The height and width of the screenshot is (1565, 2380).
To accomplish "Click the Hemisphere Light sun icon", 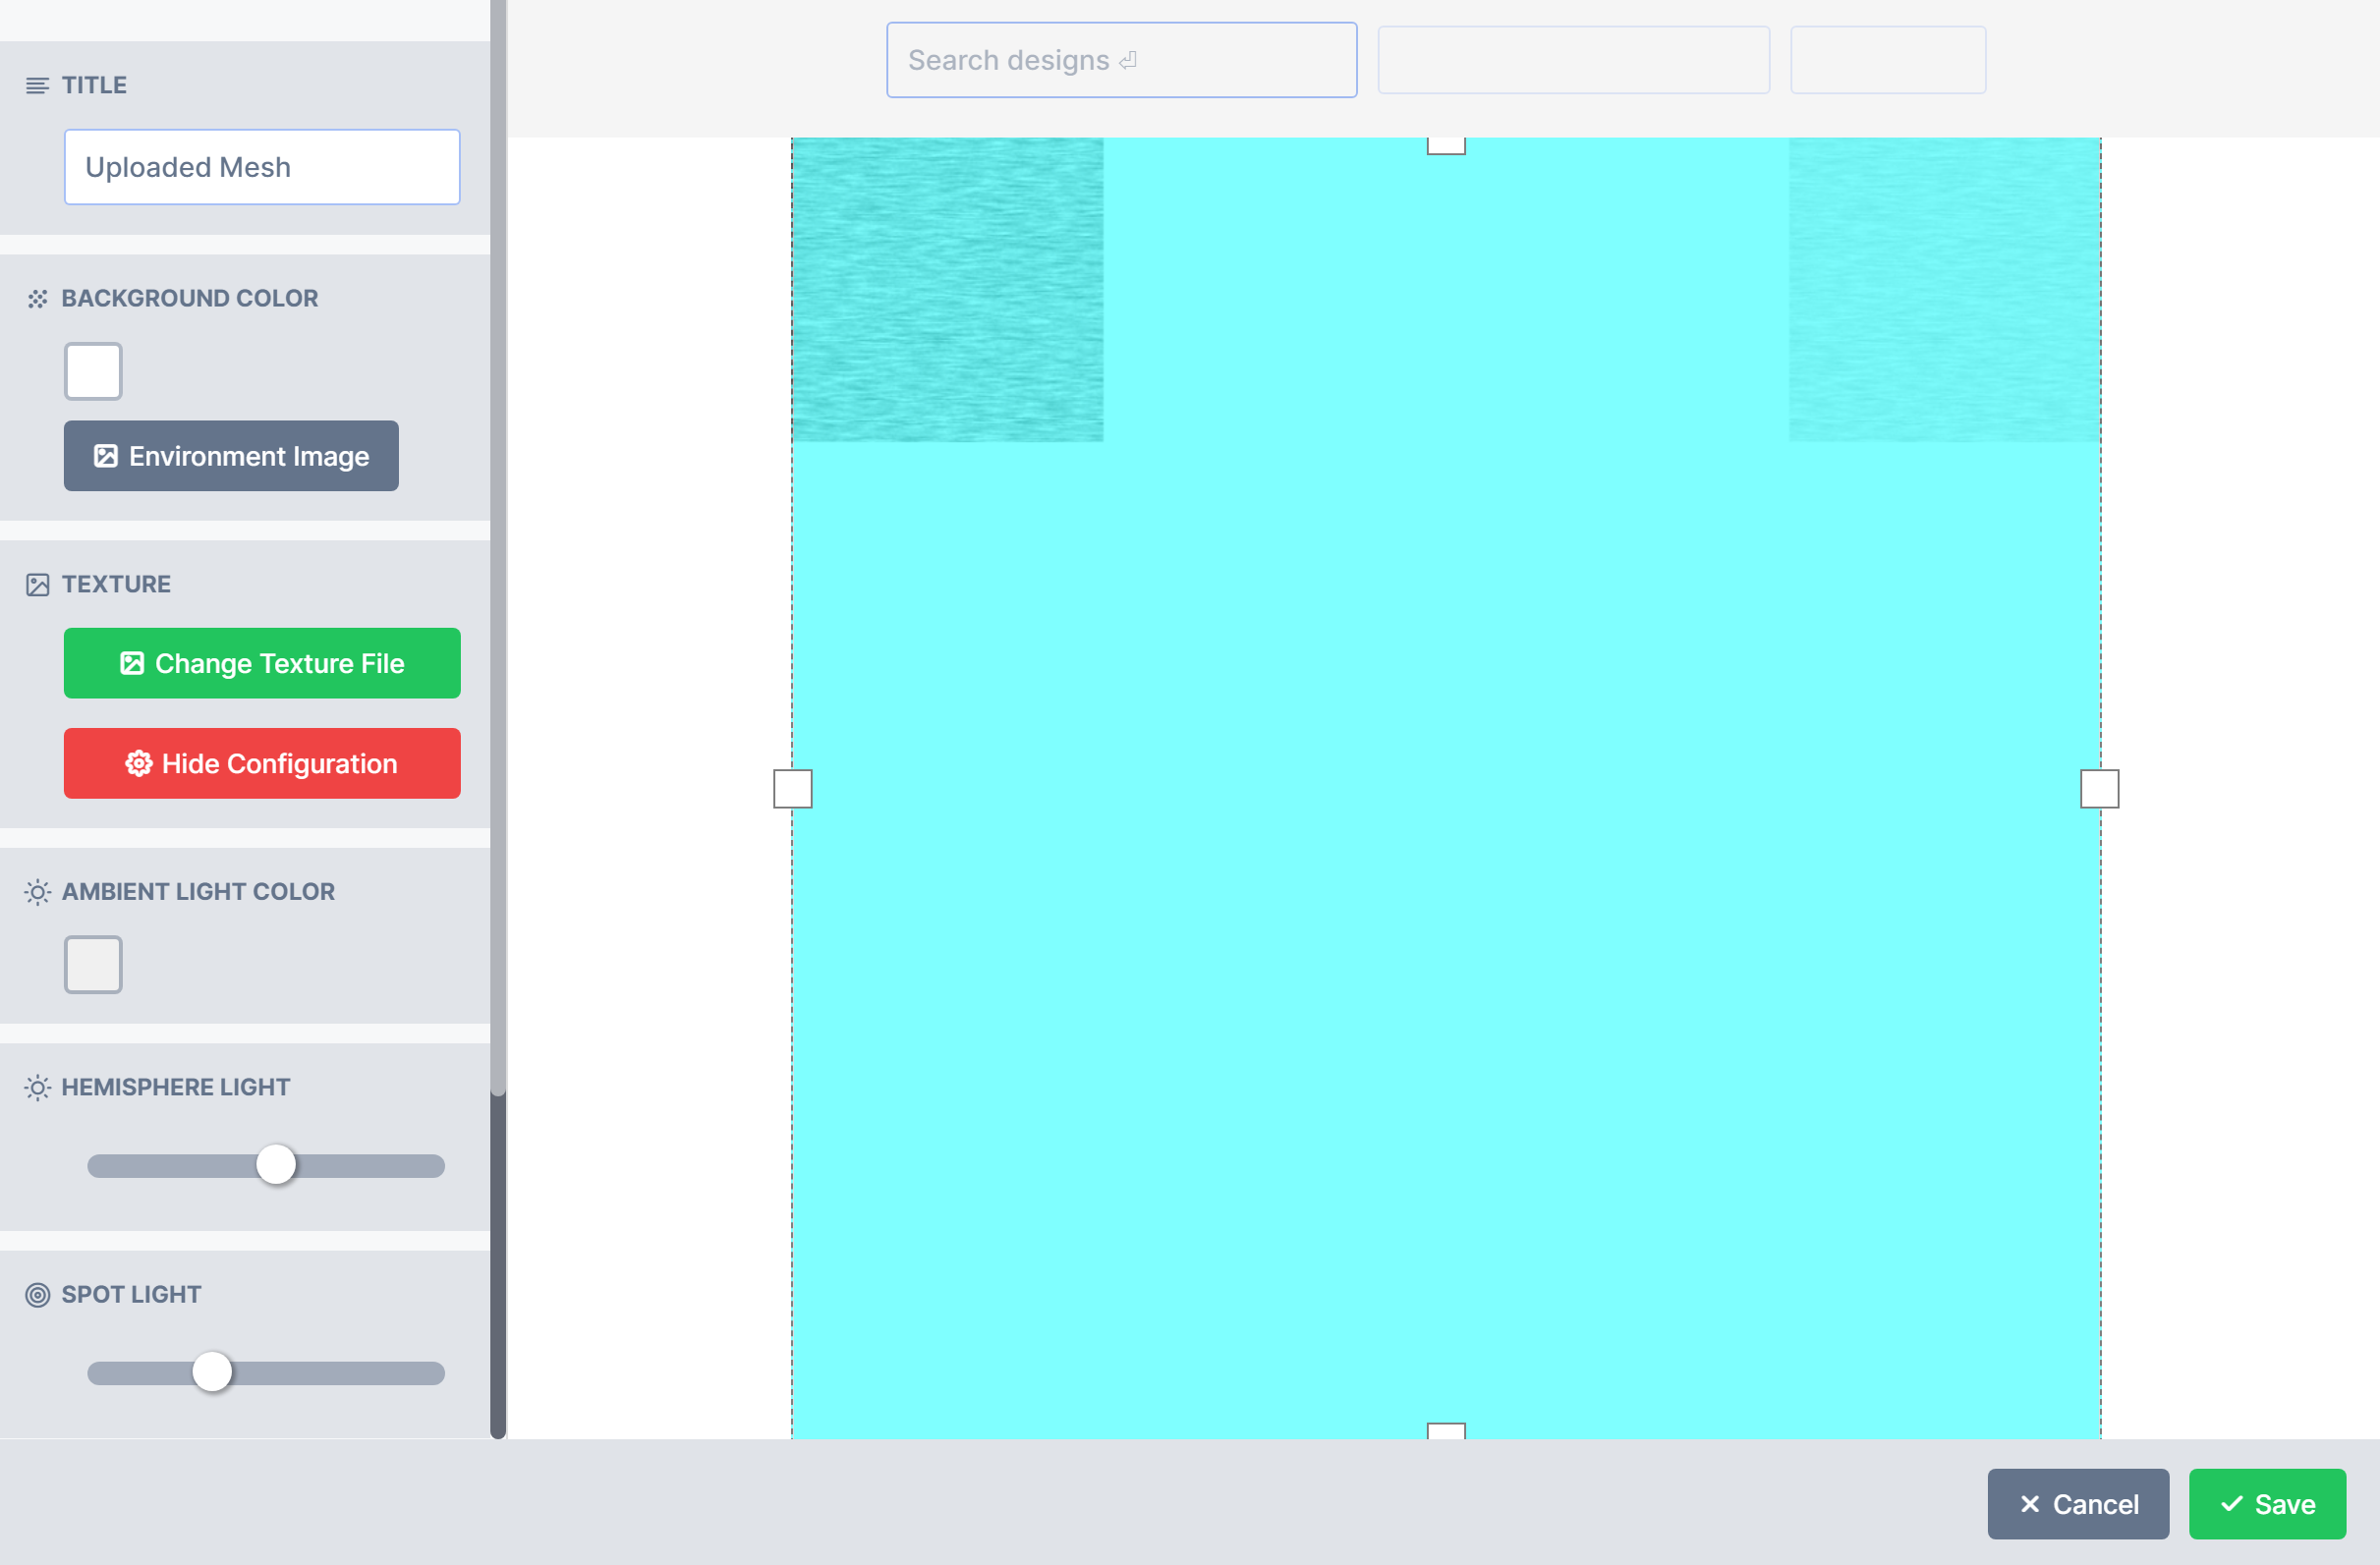I will pyautogui.click(x=37, y=1088).
